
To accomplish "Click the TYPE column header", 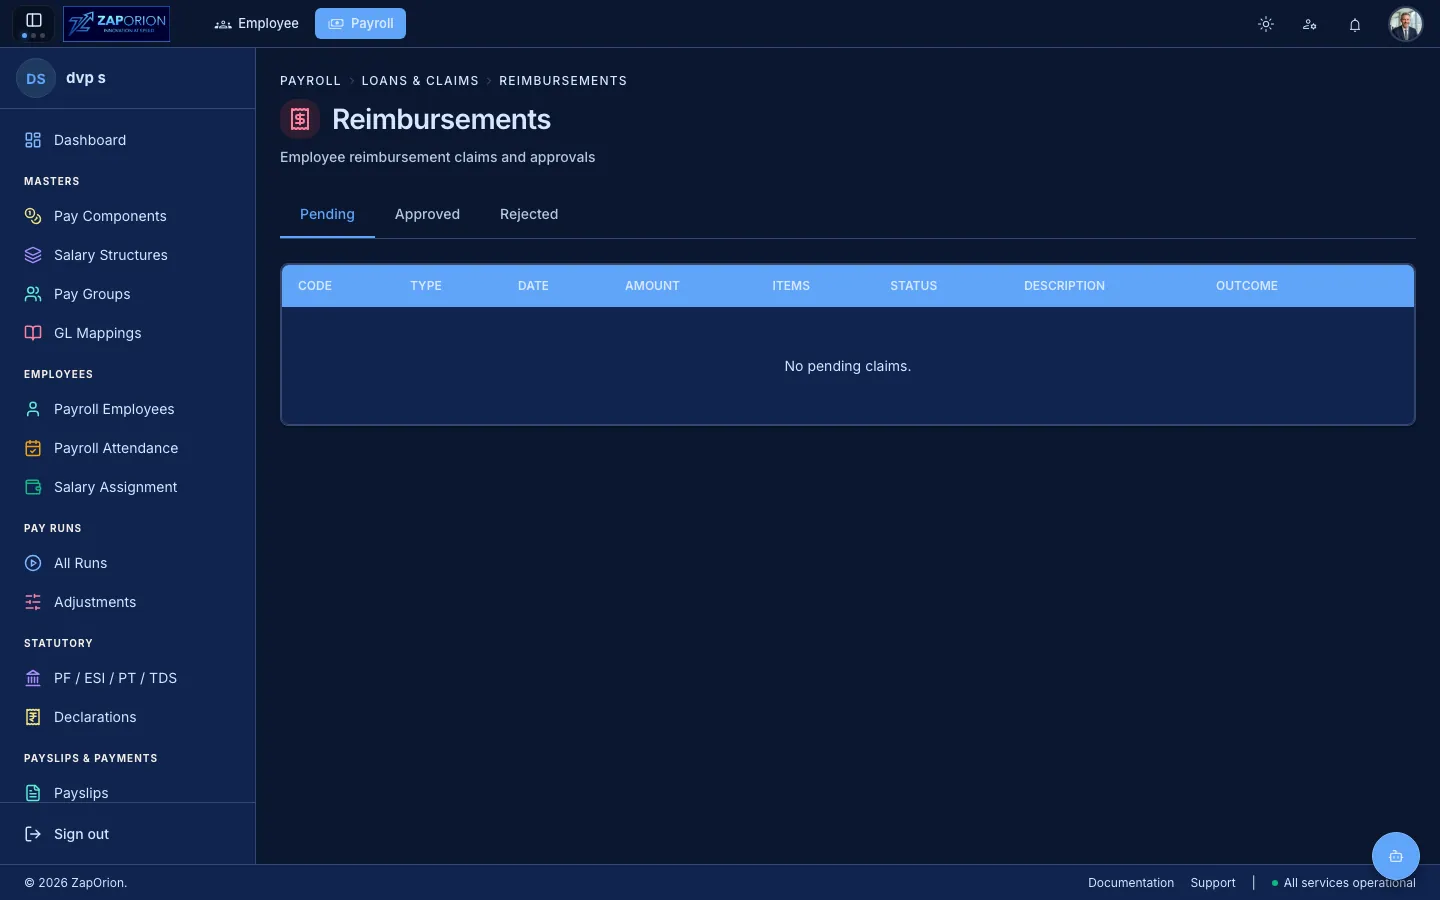I will (x=426, y=286).
